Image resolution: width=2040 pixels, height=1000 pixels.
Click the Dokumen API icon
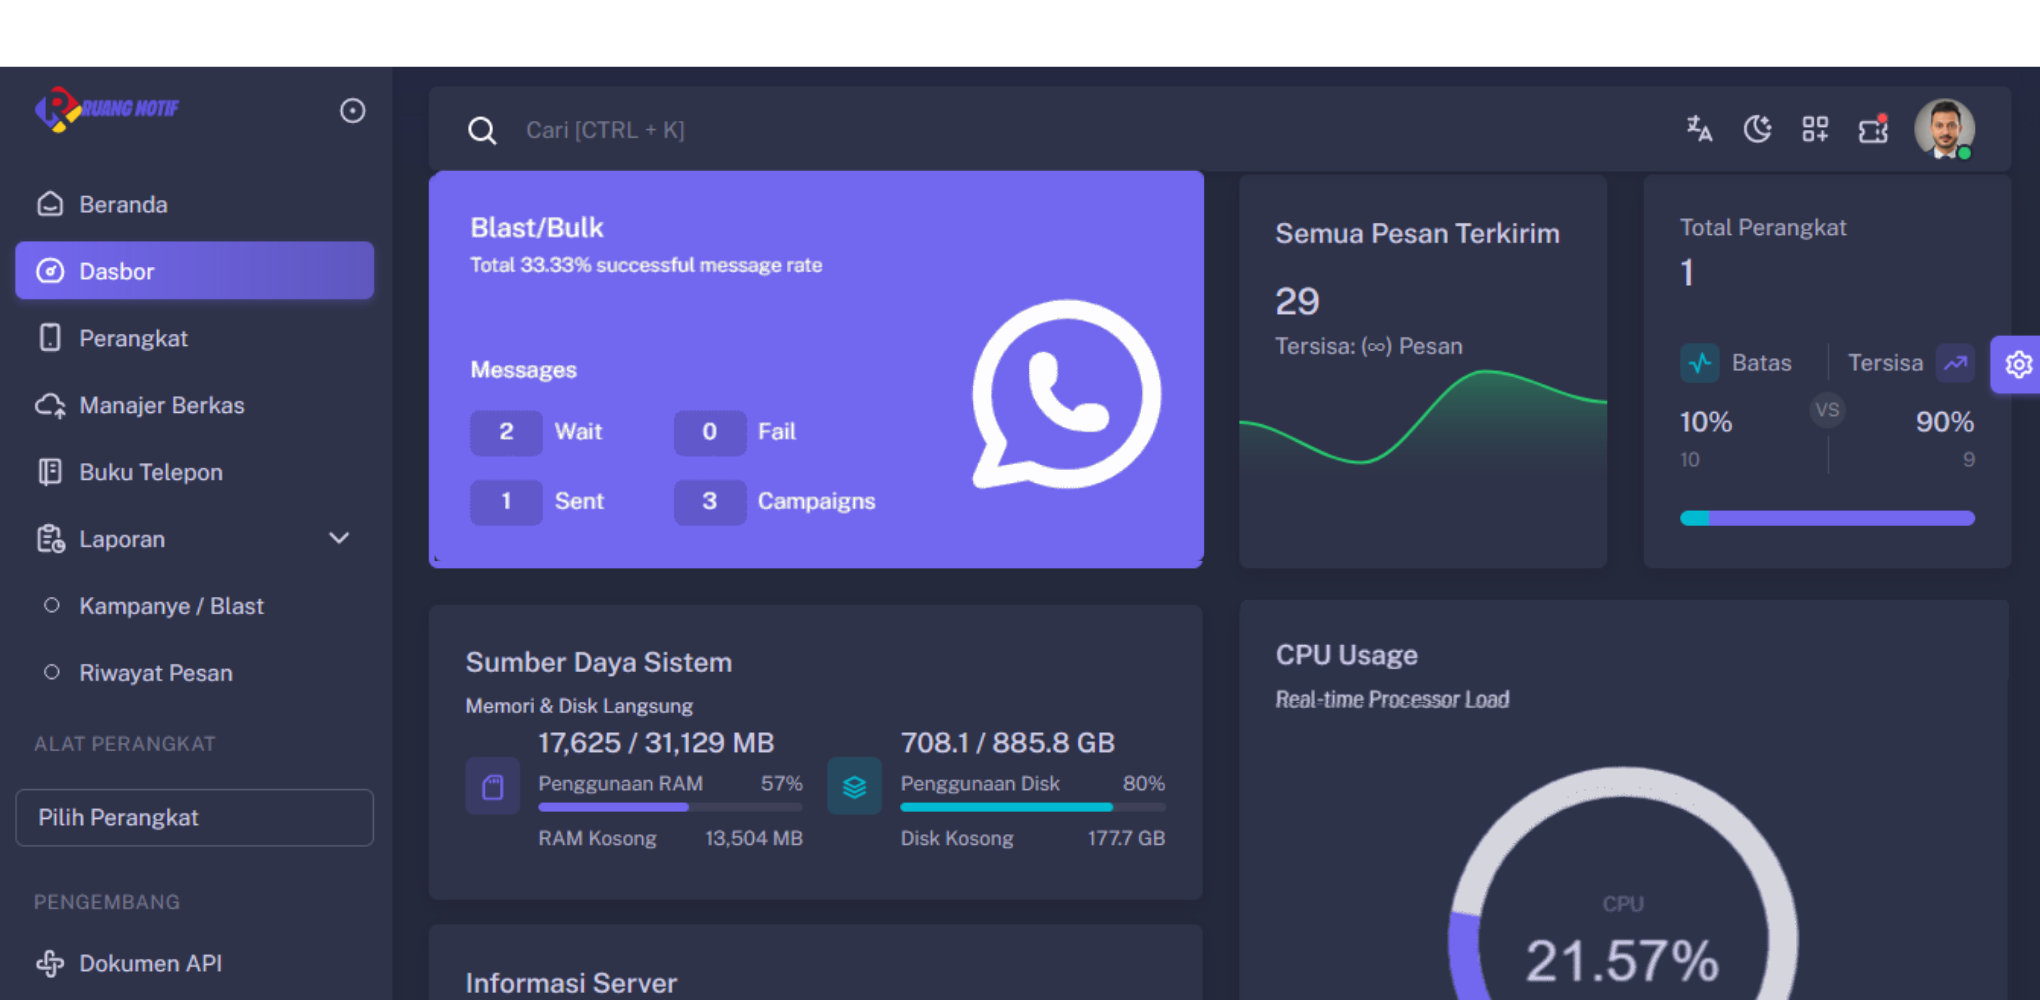50,963
